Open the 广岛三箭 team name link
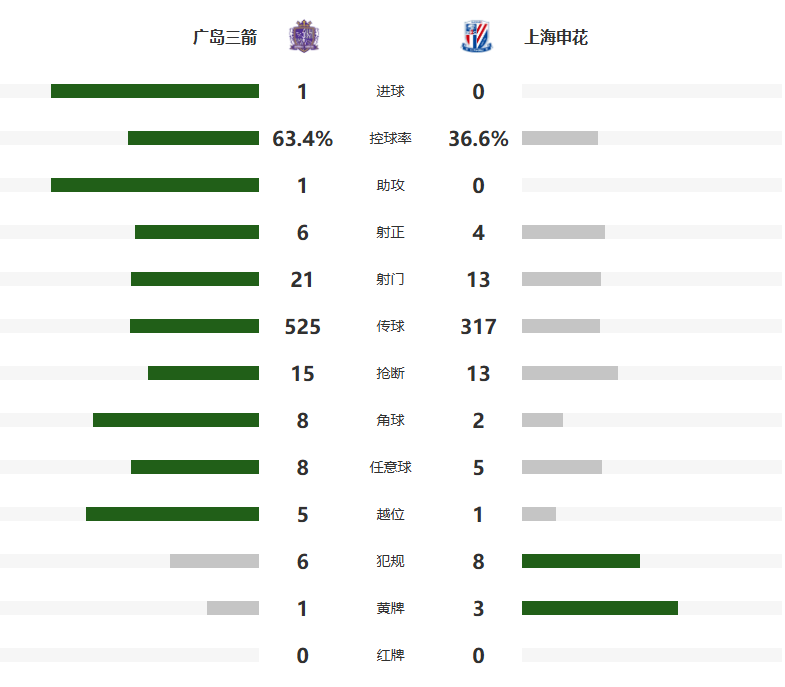The width and height of the screenshot is (785, 687). point(225,38)
